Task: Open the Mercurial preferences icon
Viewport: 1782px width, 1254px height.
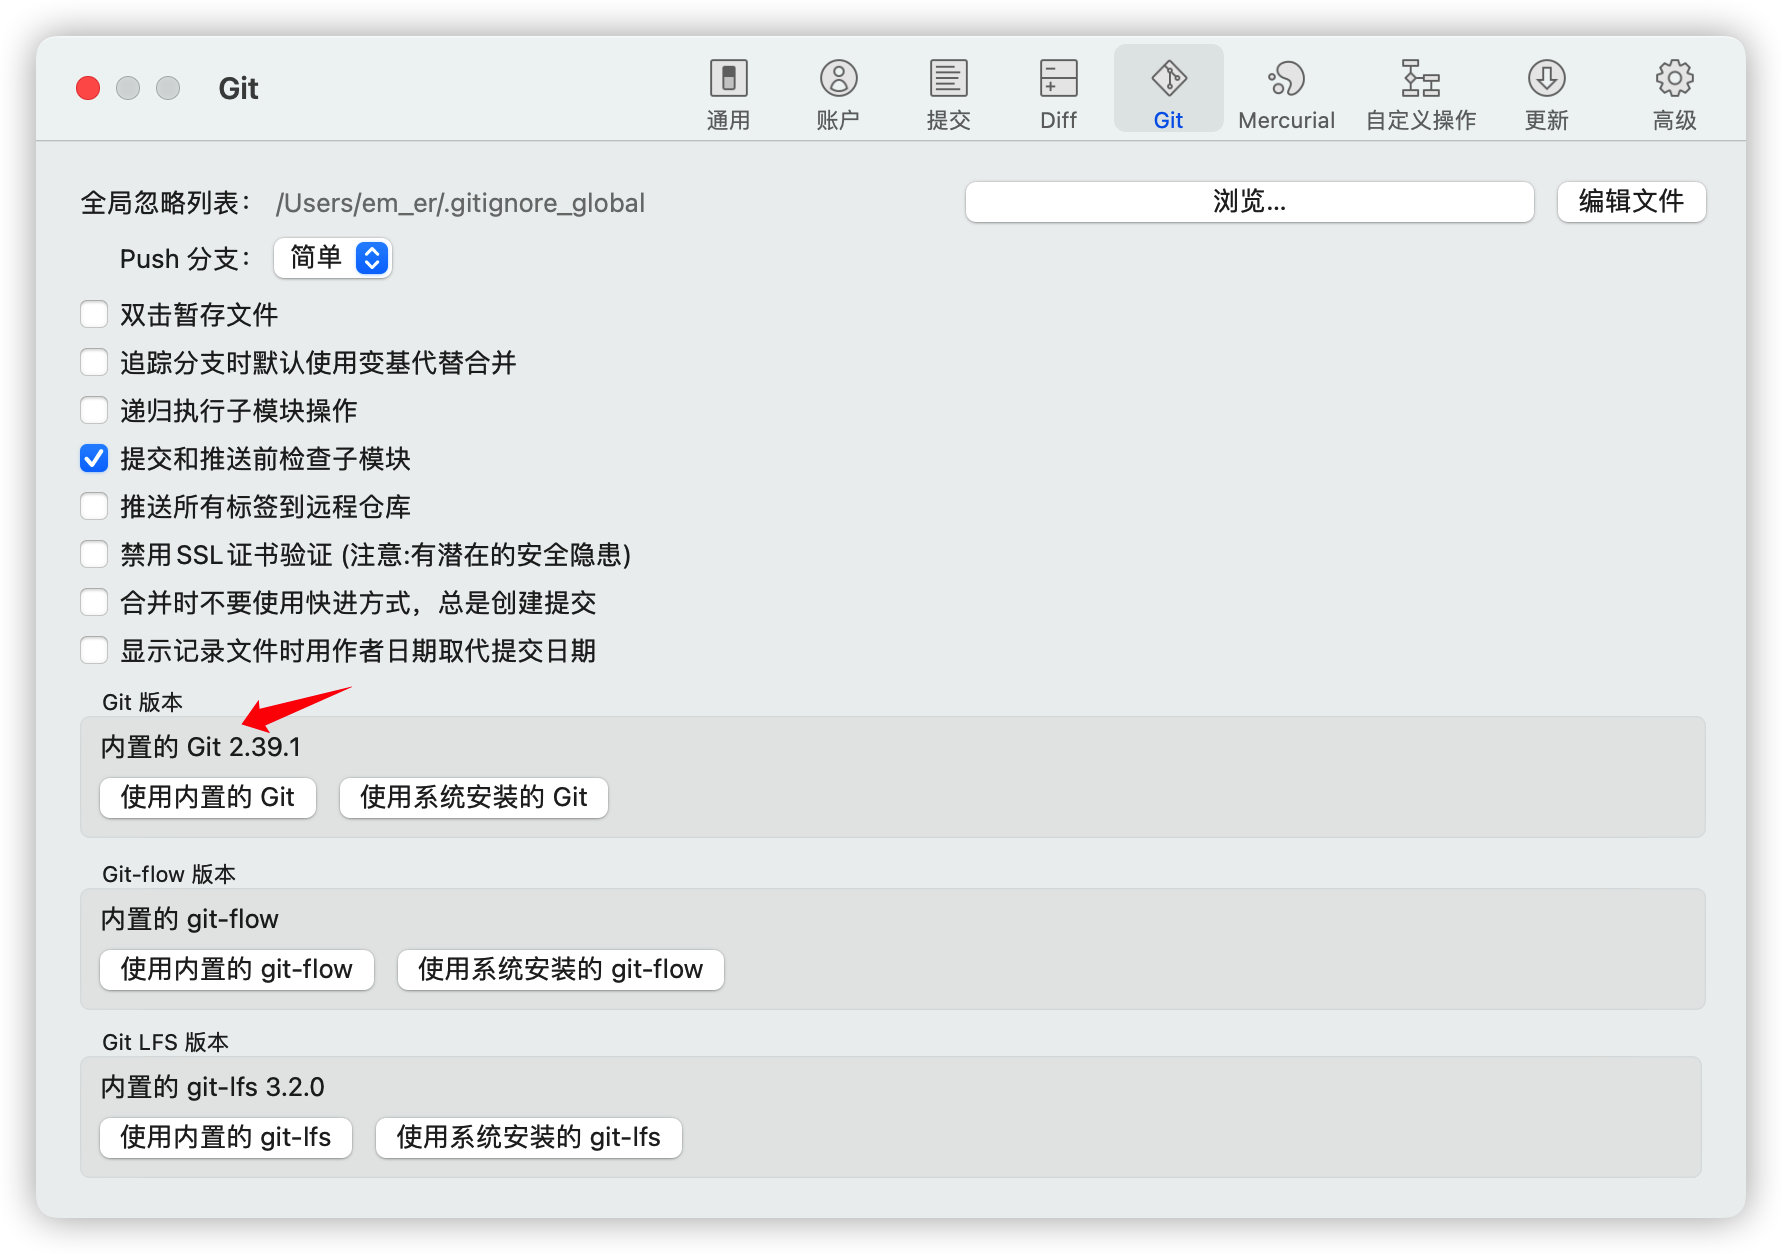Action: (1286, 79)
